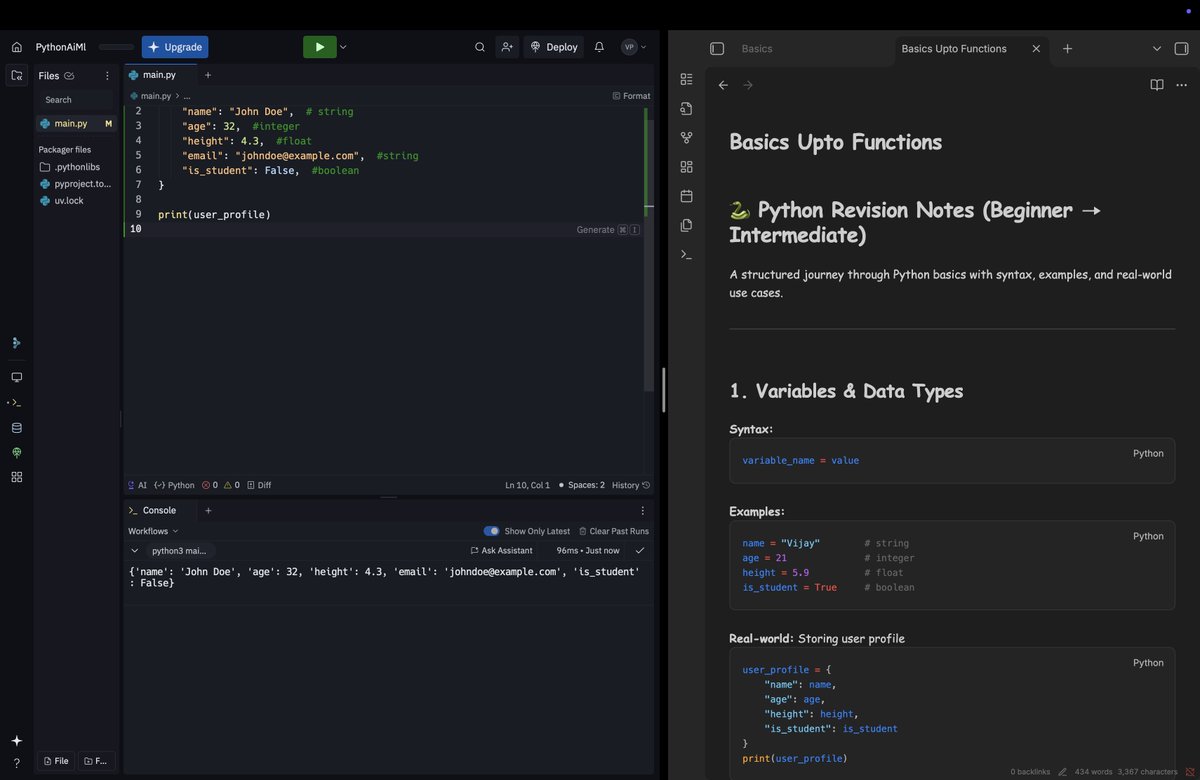Toggle Show Only Latest switch
Viewport: 1200px width, 780px height.
coord(491,531)
